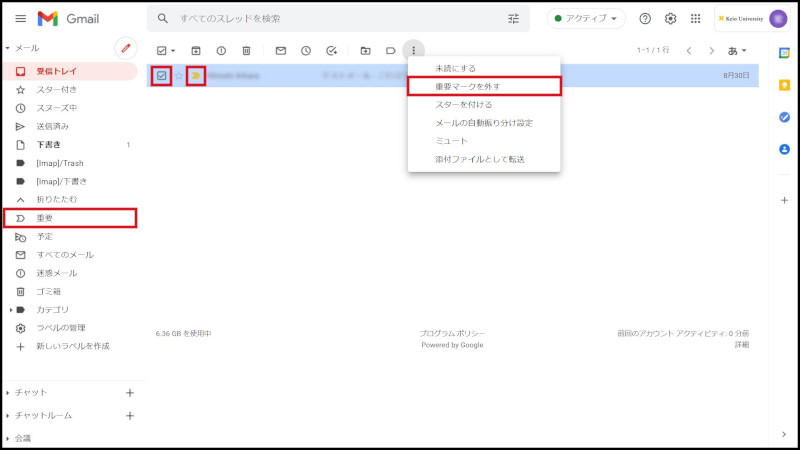Screen dimensions: 800x450
Task: Archive the selected email from the toolbar
Action: [196, 50]
